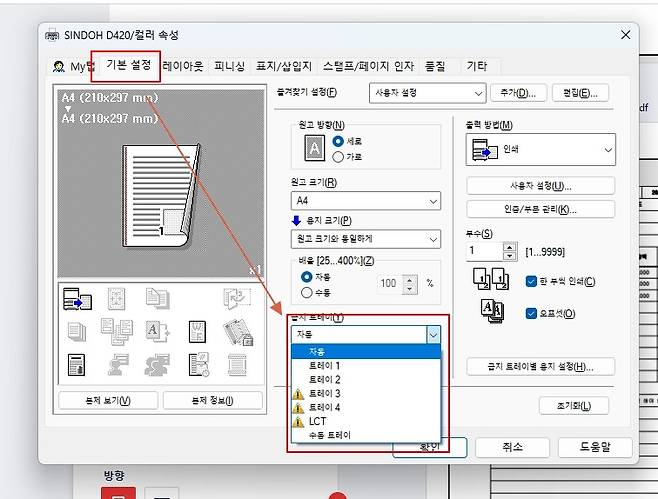The image size is (658, 499).
Task: Switch to the 표지/삽입지 tab
Action: tap(284, 66)
